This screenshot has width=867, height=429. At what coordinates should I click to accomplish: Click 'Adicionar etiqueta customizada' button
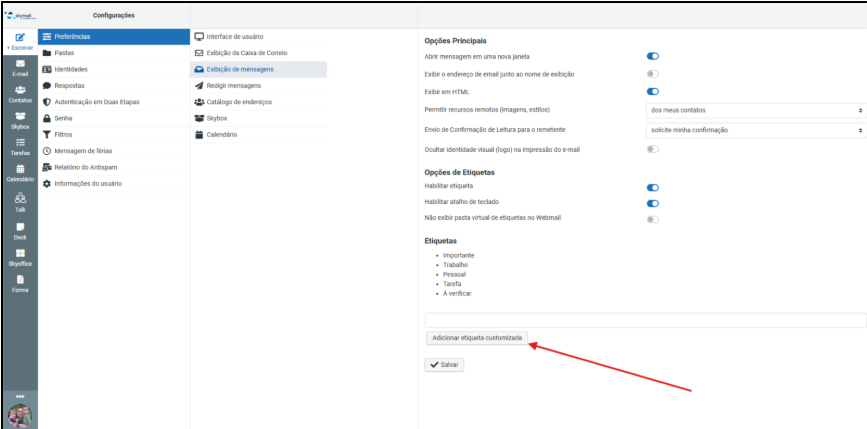476,339
